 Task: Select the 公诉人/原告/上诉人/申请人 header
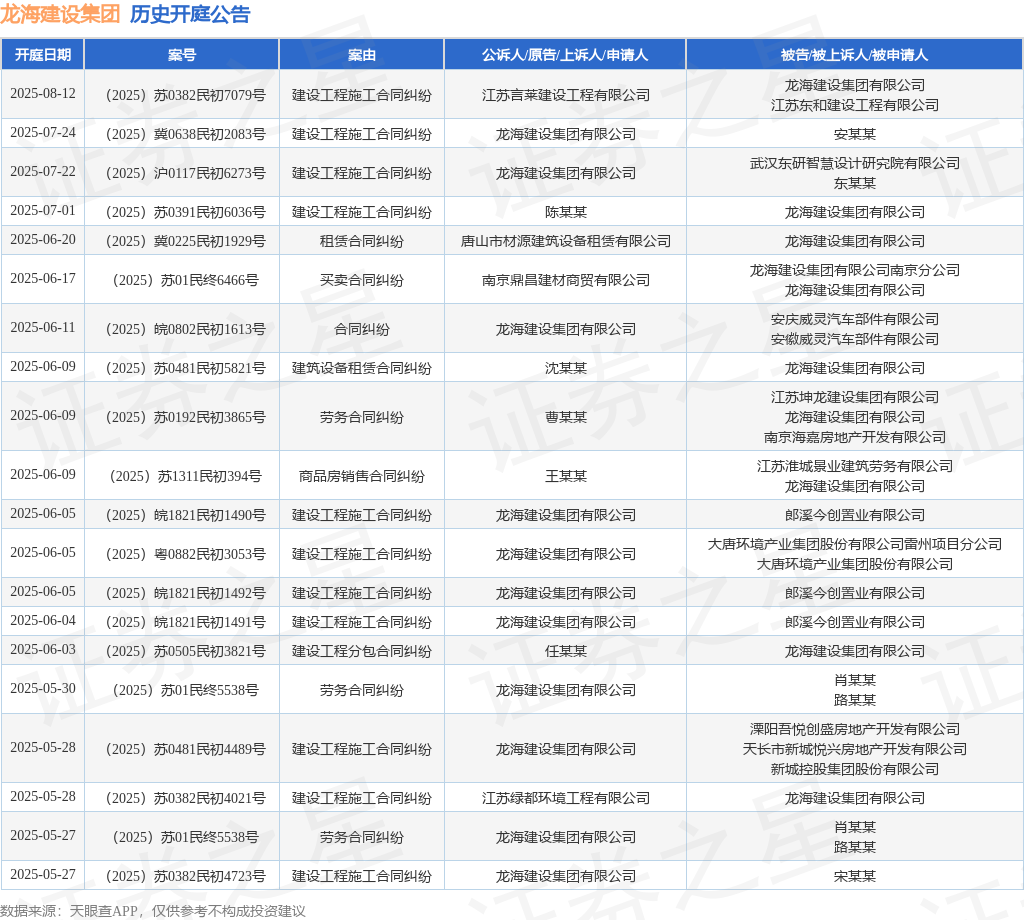pos(565,55)
